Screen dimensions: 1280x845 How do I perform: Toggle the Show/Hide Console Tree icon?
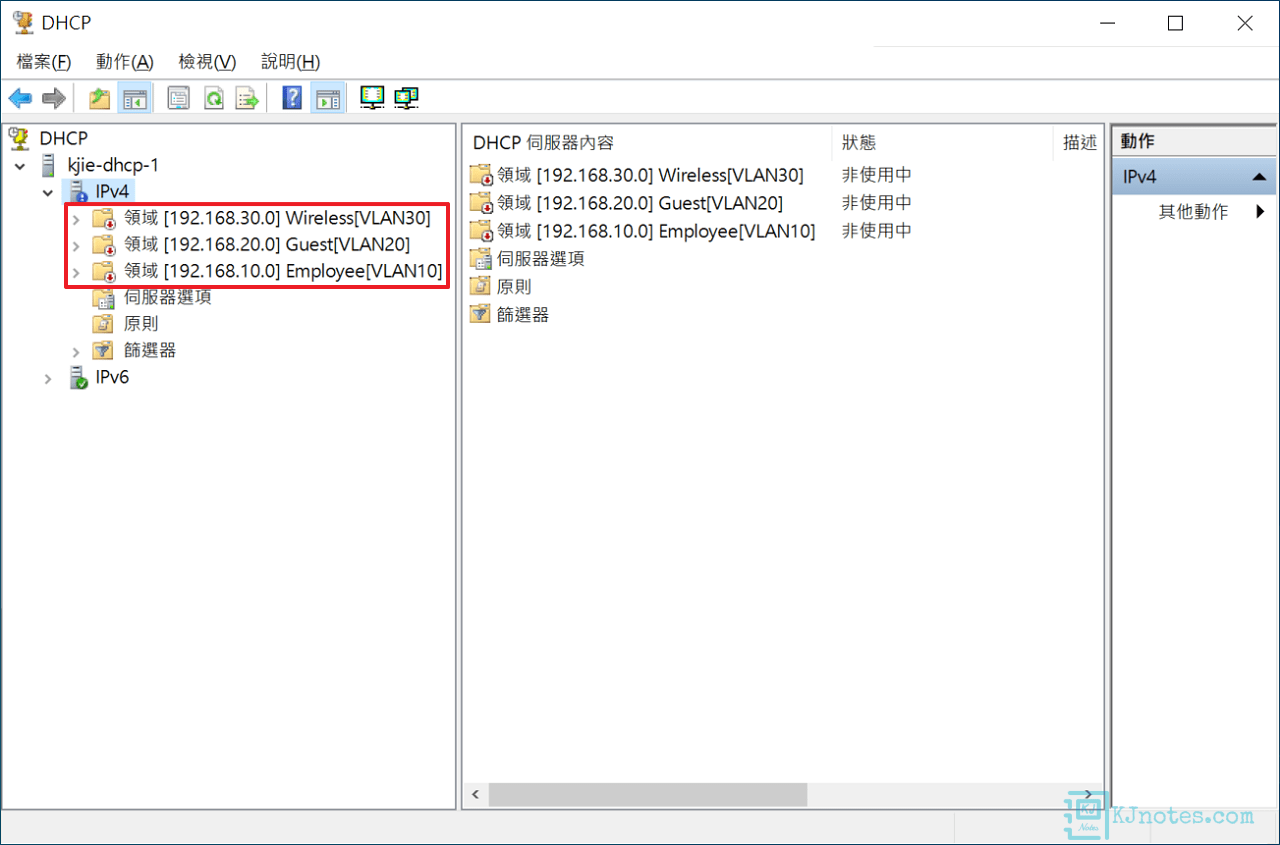134,98
